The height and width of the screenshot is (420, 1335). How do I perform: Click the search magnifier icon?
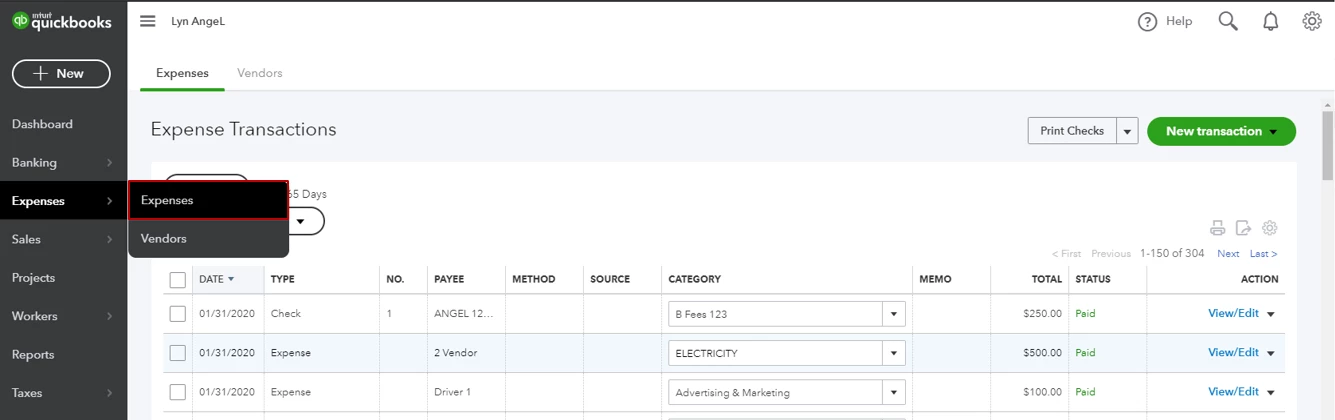click(x=1228, y=21)
